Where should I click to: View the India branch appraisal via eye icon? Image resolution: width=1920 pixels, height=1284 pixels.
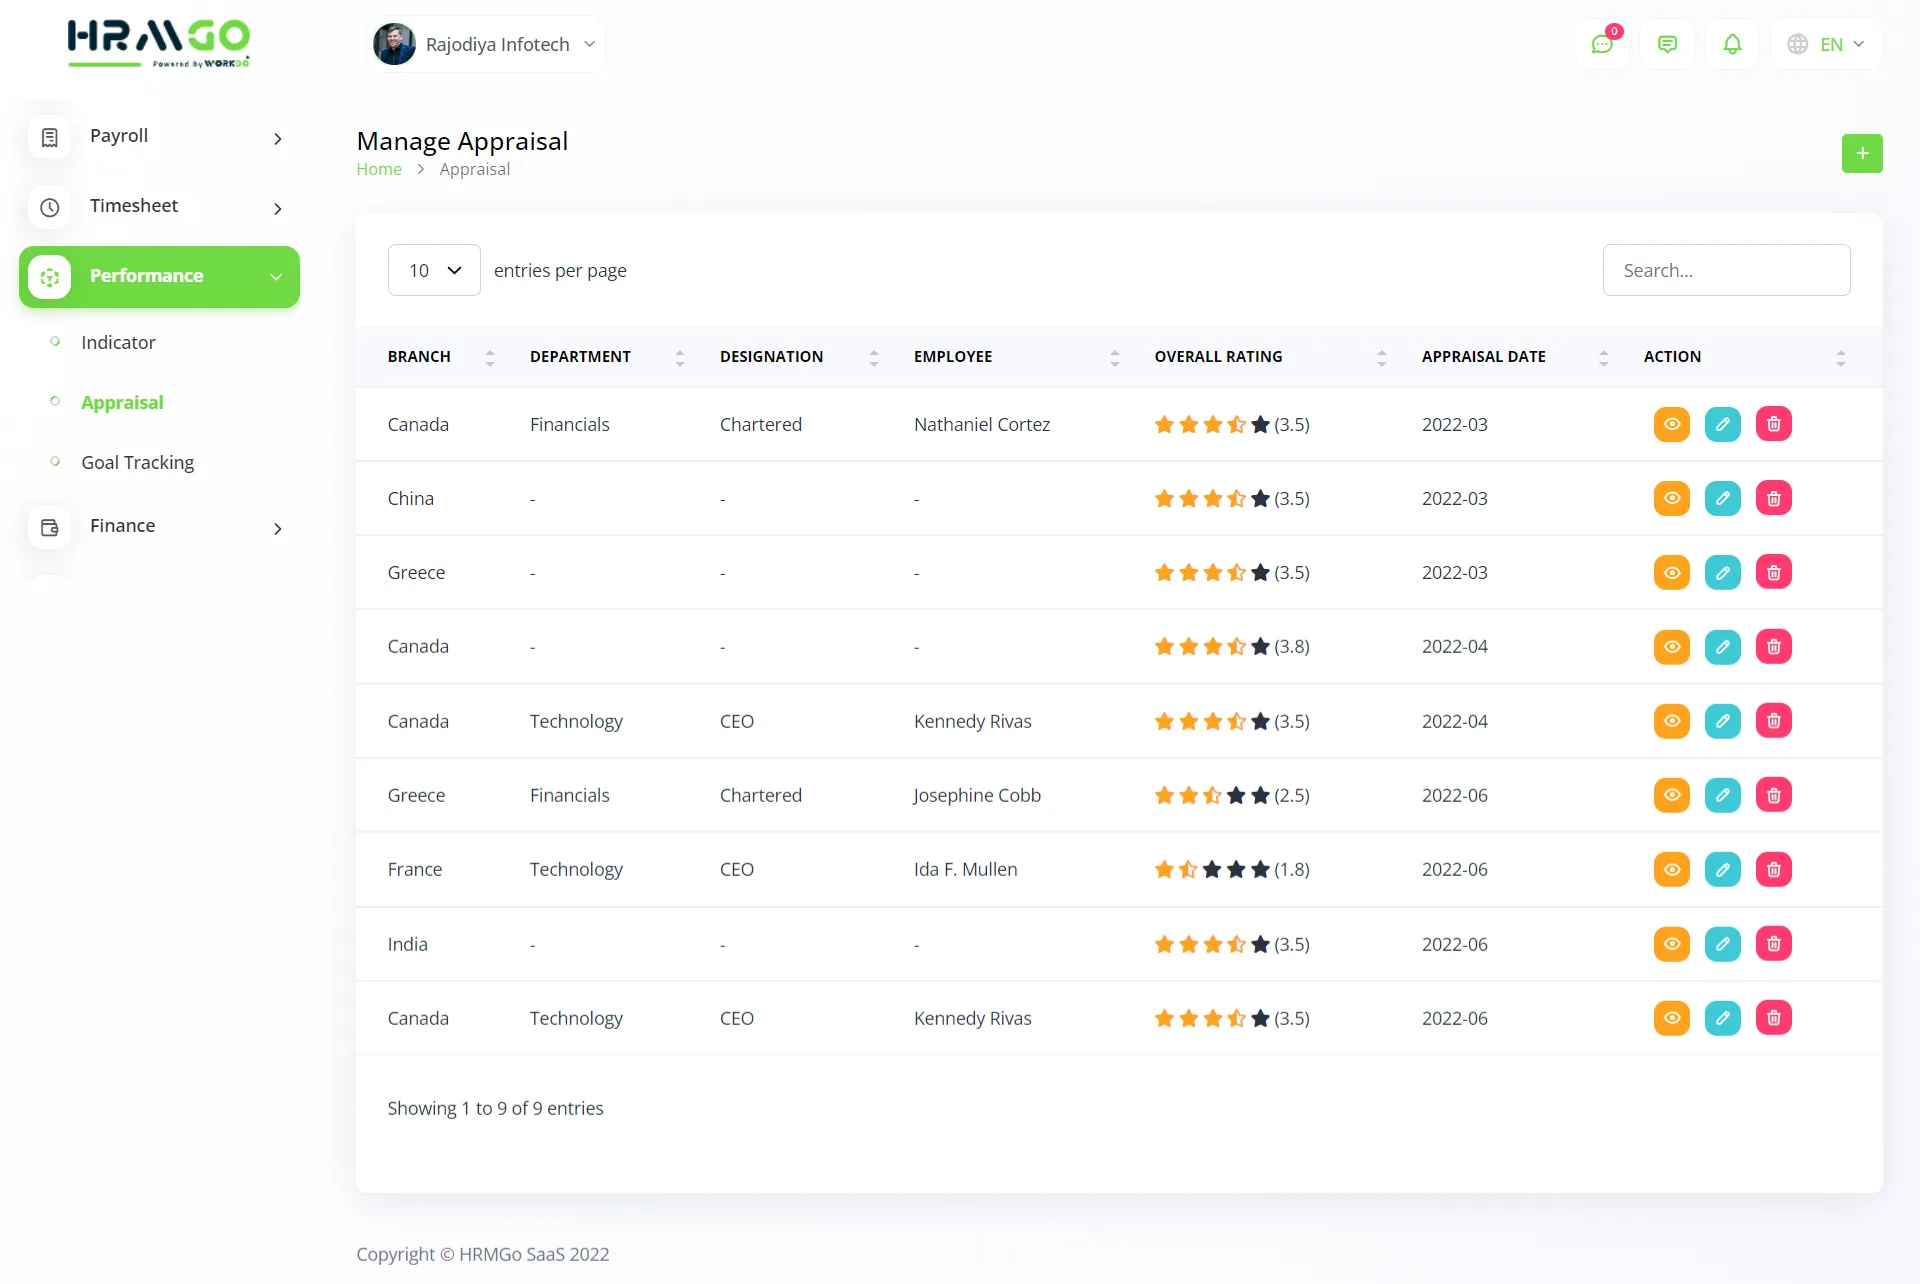pyautogui.click(x=1671, y=944)
